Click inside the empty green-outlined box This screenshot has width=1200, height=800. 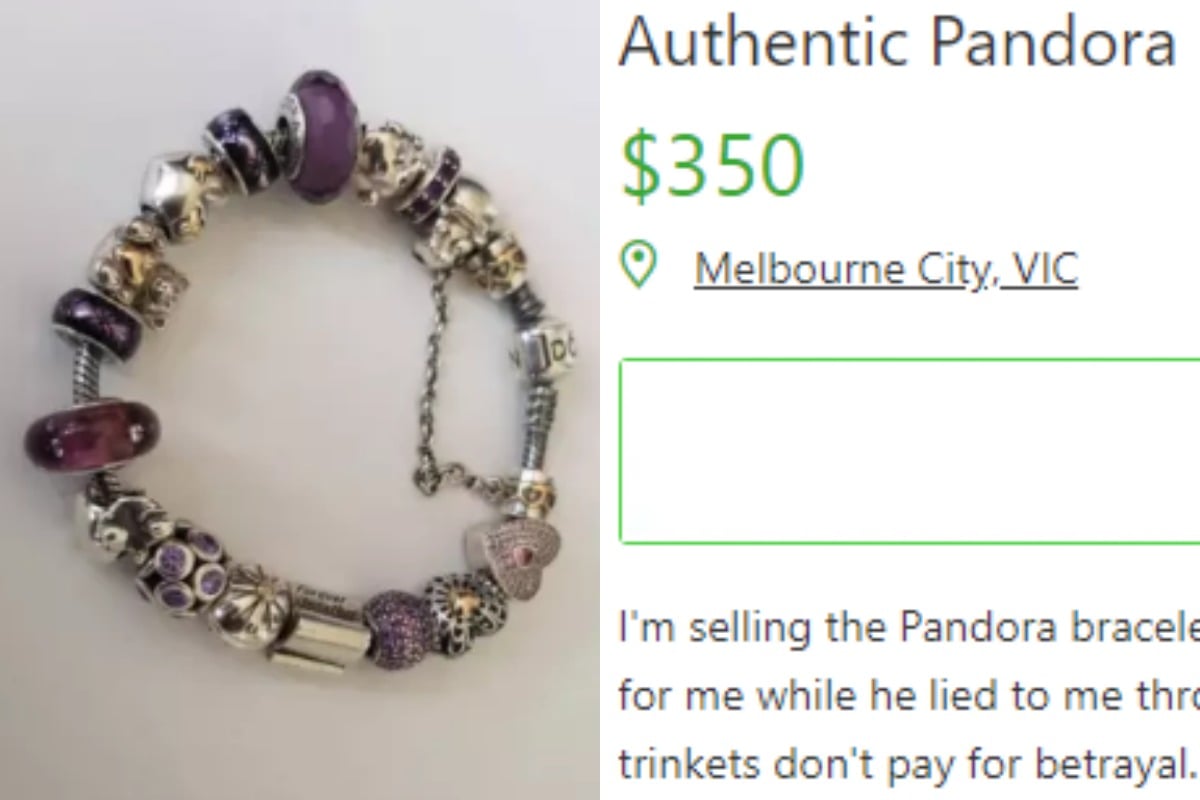point(910,451)
